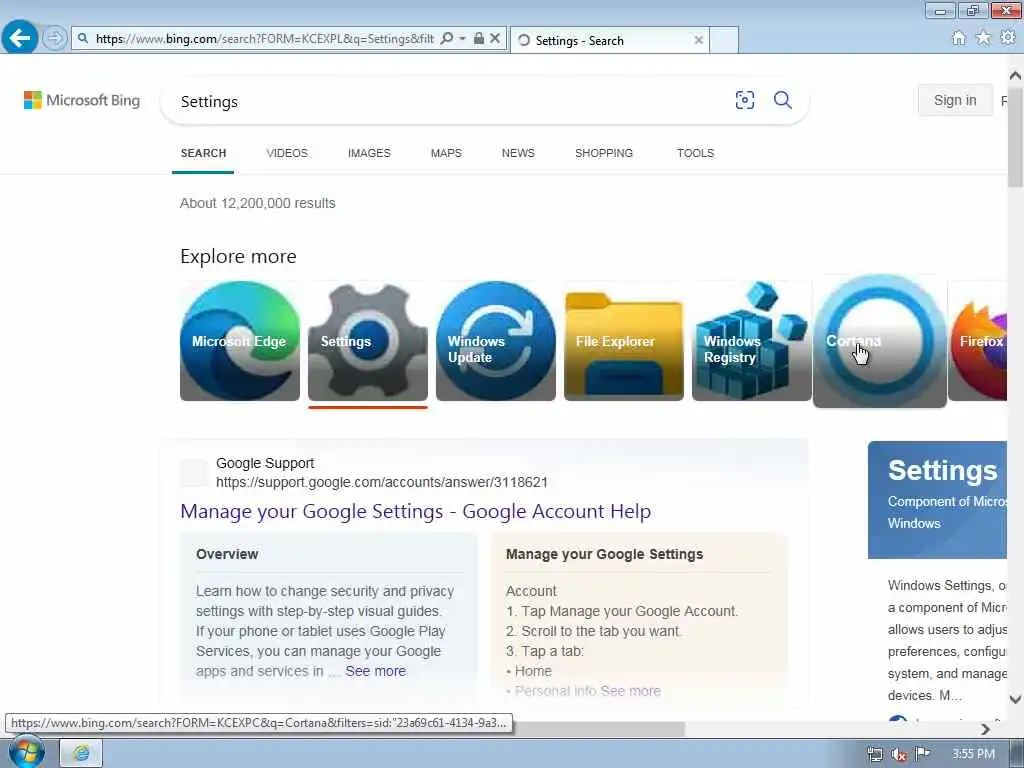Open the Settings gear explore tile

[368, 341]
